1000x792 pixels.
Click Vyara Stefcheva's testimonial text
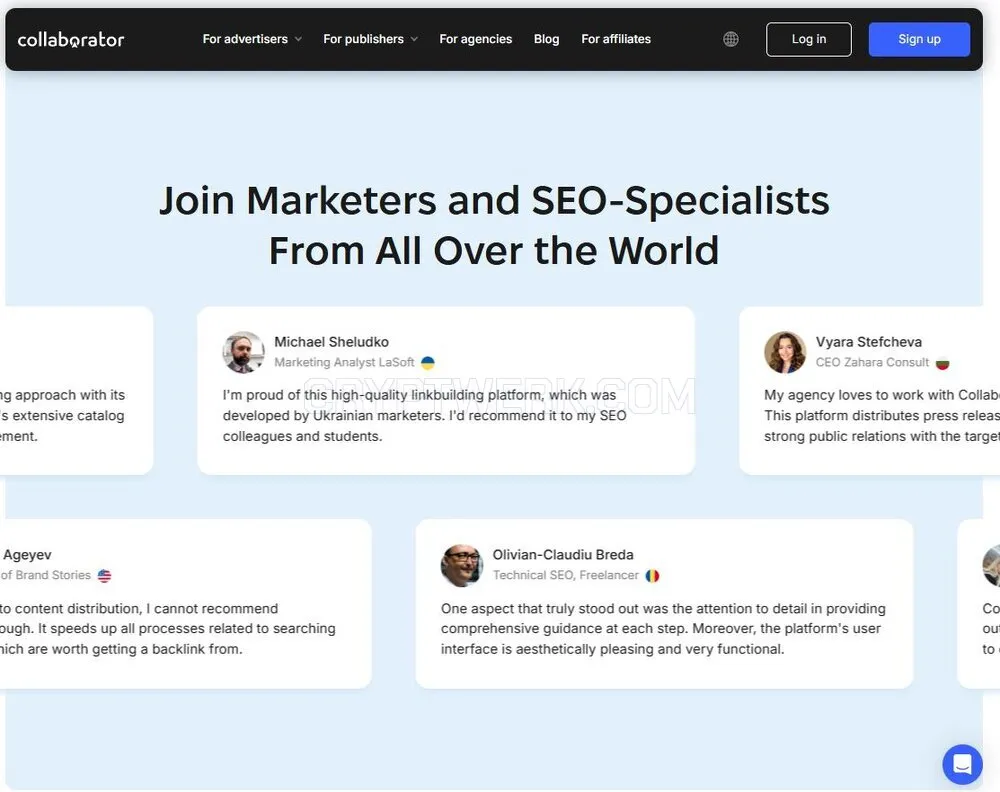click(882, 416)
